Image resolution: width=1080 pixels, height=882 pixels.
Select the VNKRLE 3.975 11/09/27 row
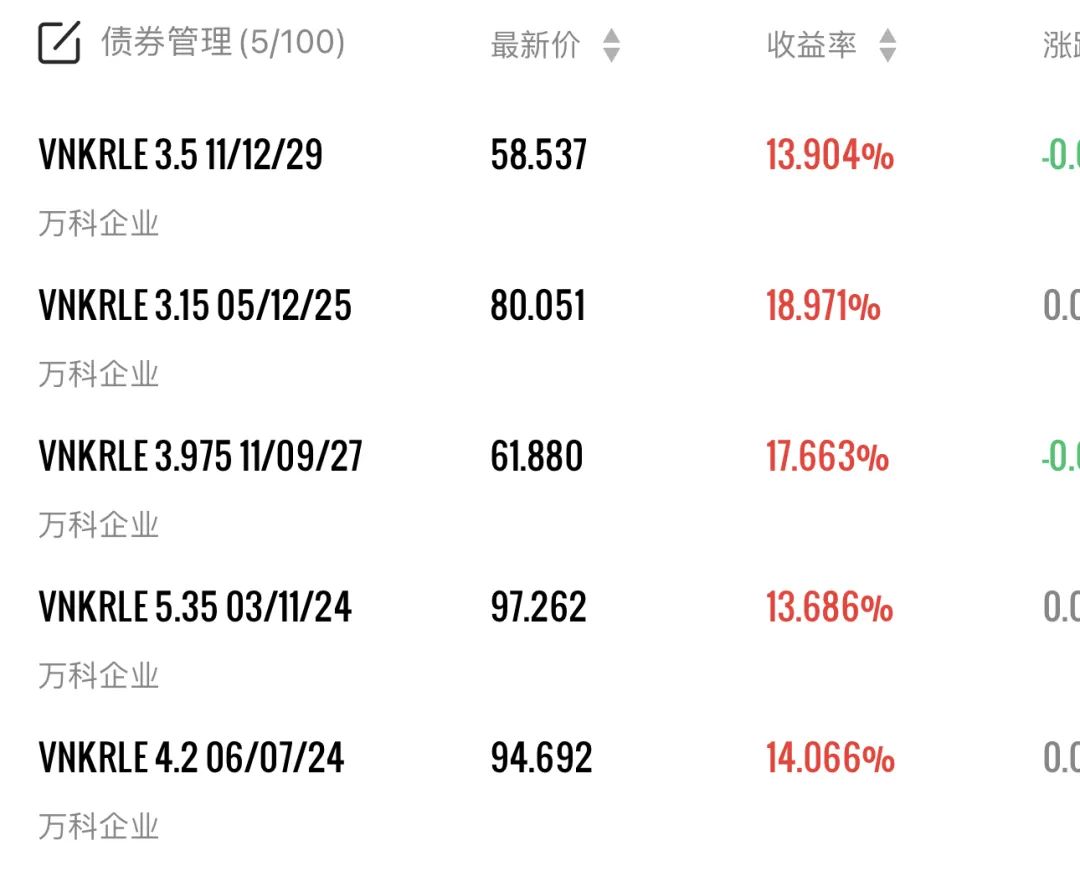[x=201, y=457]
